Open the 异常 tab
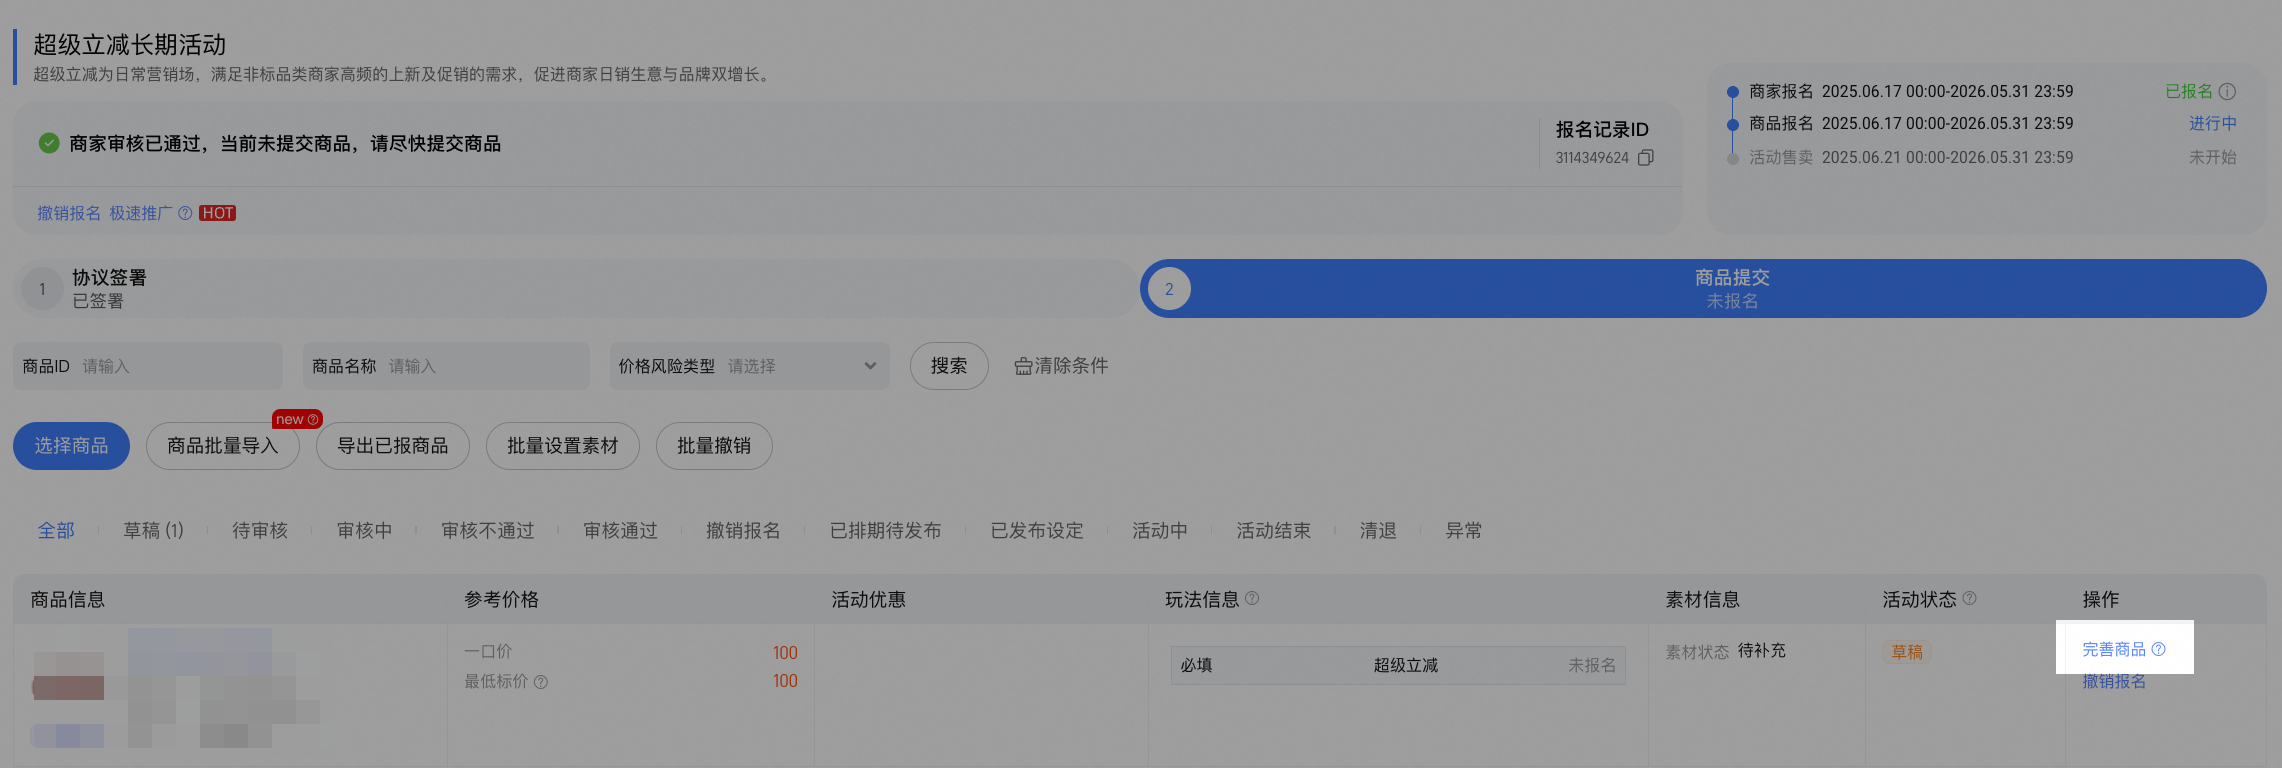Screen dimensions: 2282x768 (1463, 530)
